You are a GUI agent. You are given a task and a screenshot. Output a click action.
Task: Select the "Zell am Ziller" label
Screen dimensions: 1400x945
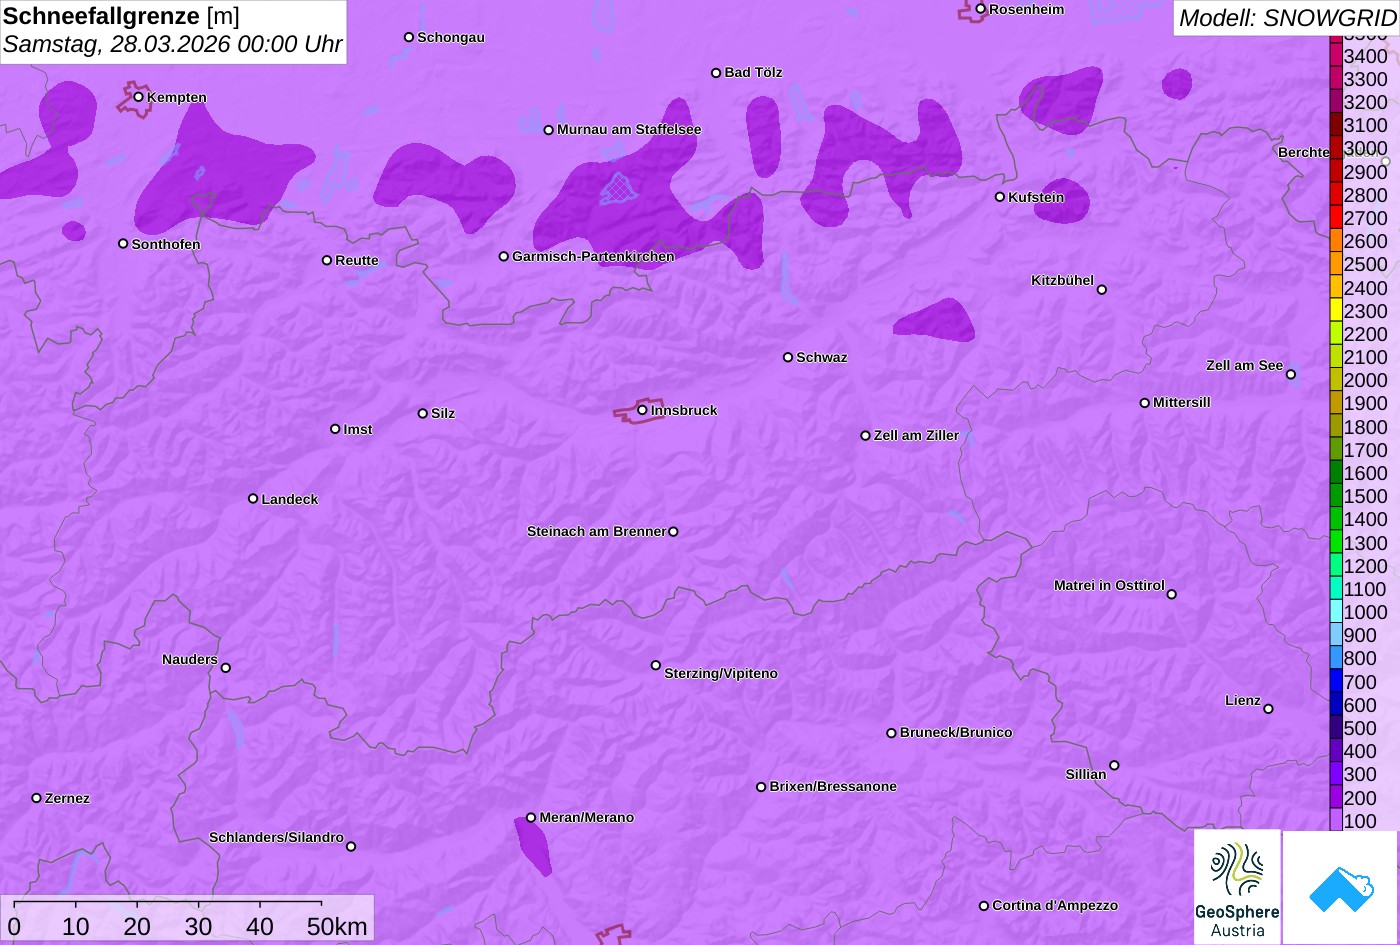coord(916,435)
